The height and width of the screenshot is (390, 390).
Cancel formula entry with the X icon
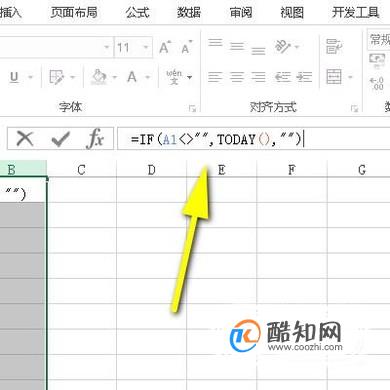[x=25, y=138]
